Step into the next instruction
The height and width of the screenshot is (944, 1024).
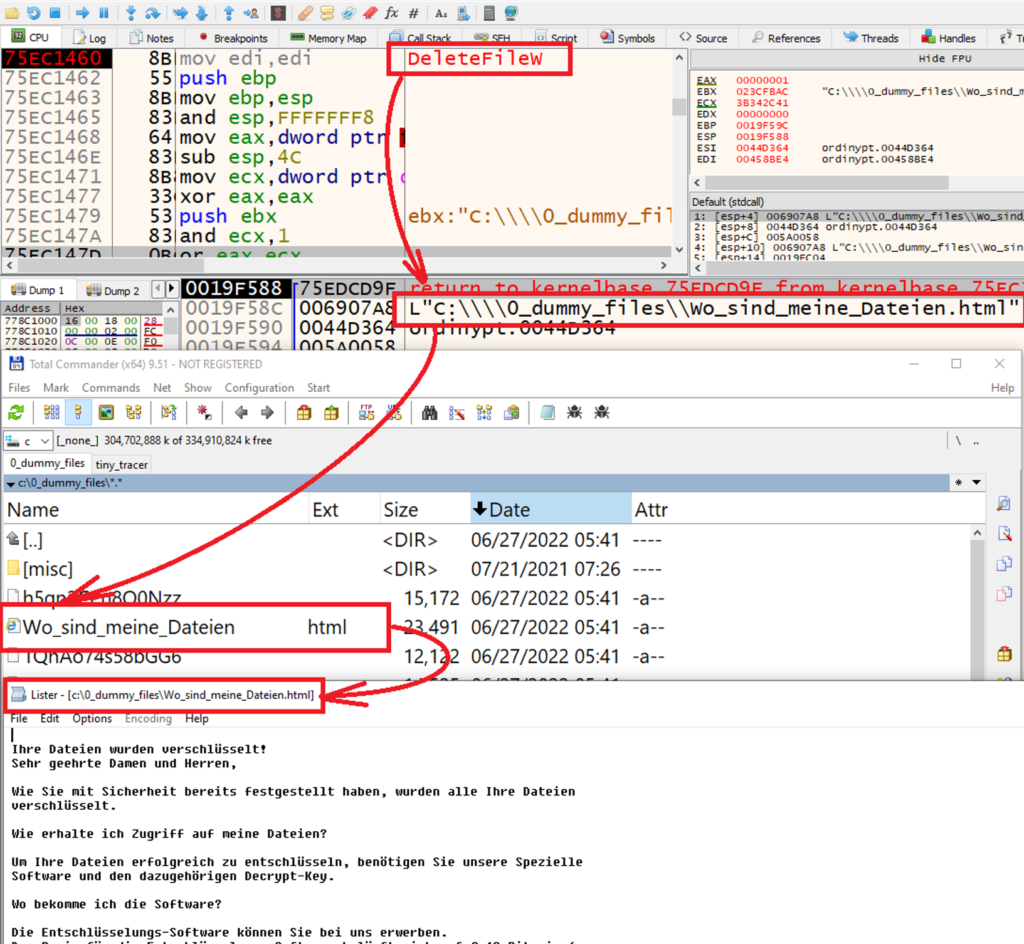(x=129, y=12)
